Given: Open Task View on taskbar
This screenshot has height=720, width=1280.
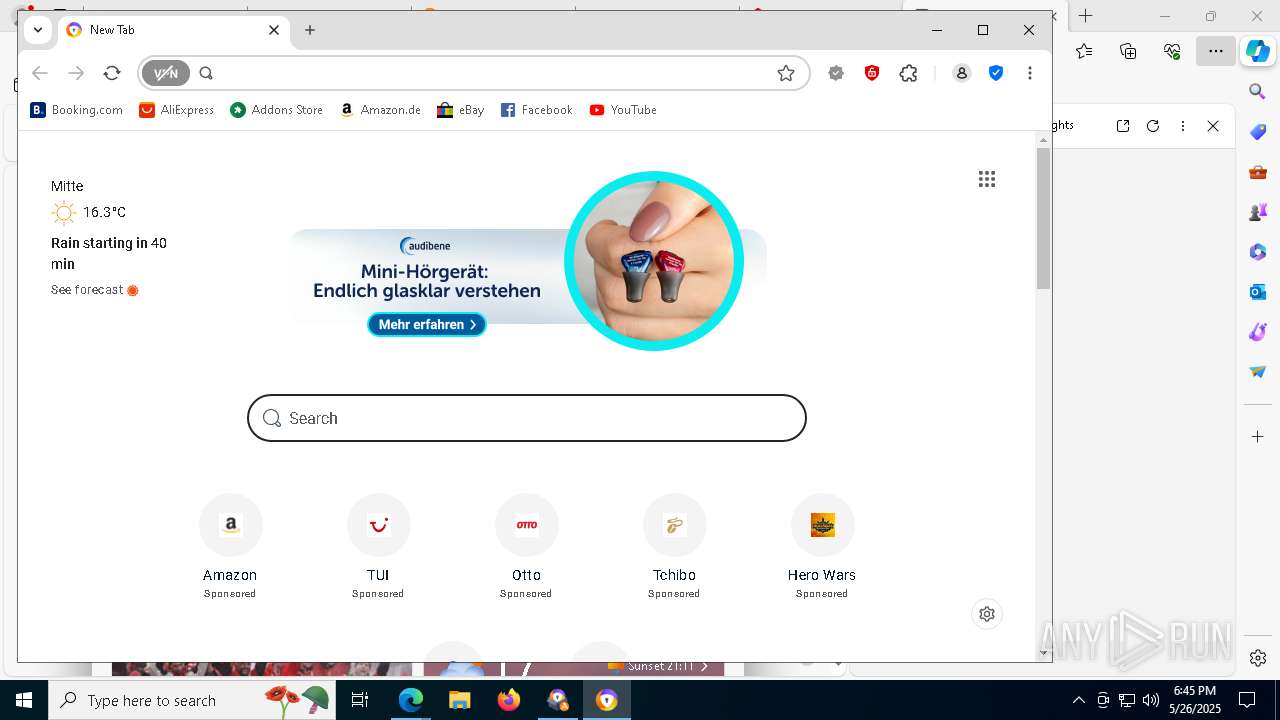Looking at the screenshot, I should click(x=360, y=700).
